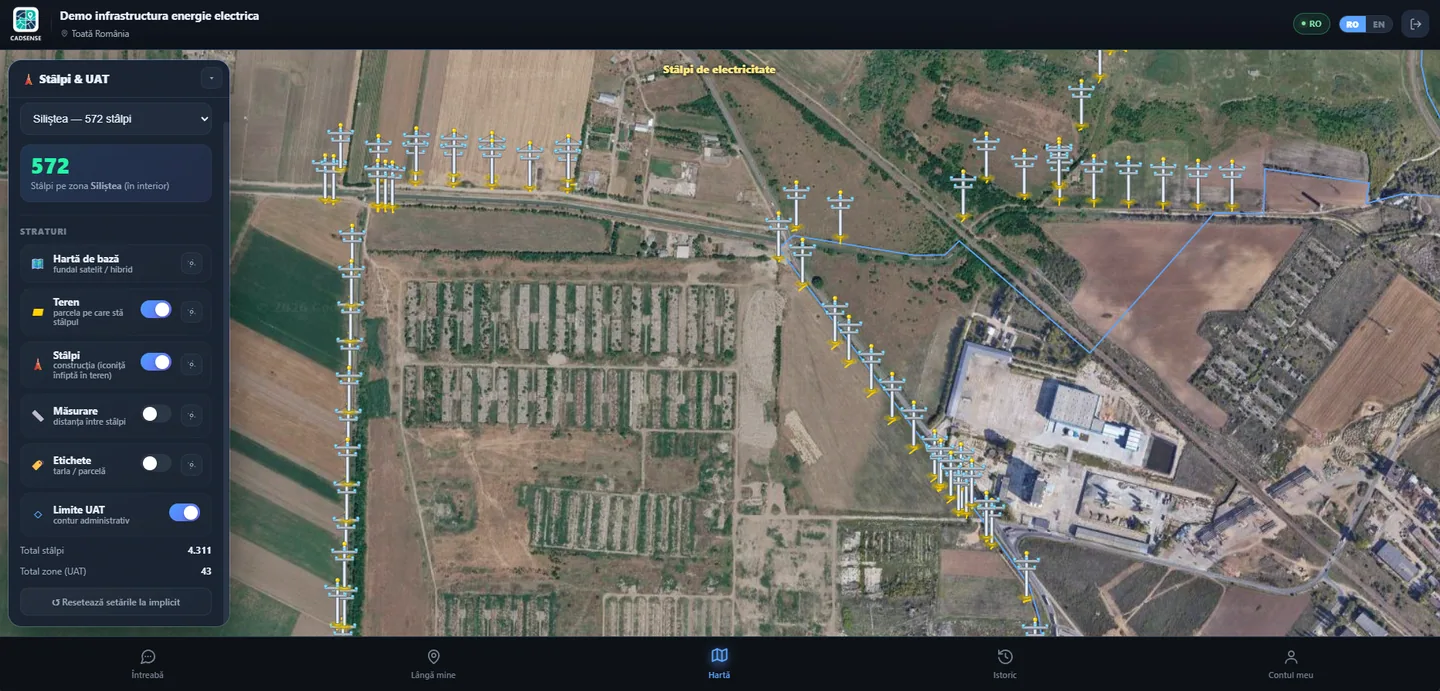Image resolution: width=1440 pixels, height=691 pixels.
Task: Open the Întreabă tab
Action: (x=147, y=664)
